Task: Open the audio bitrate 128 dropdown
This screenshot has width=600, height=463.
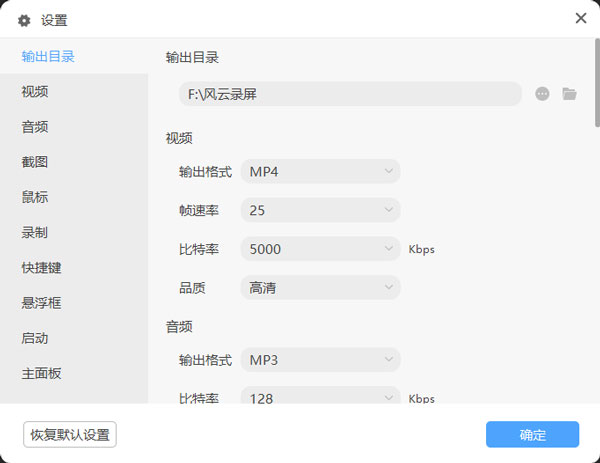Action: click(x=320, y=397)
